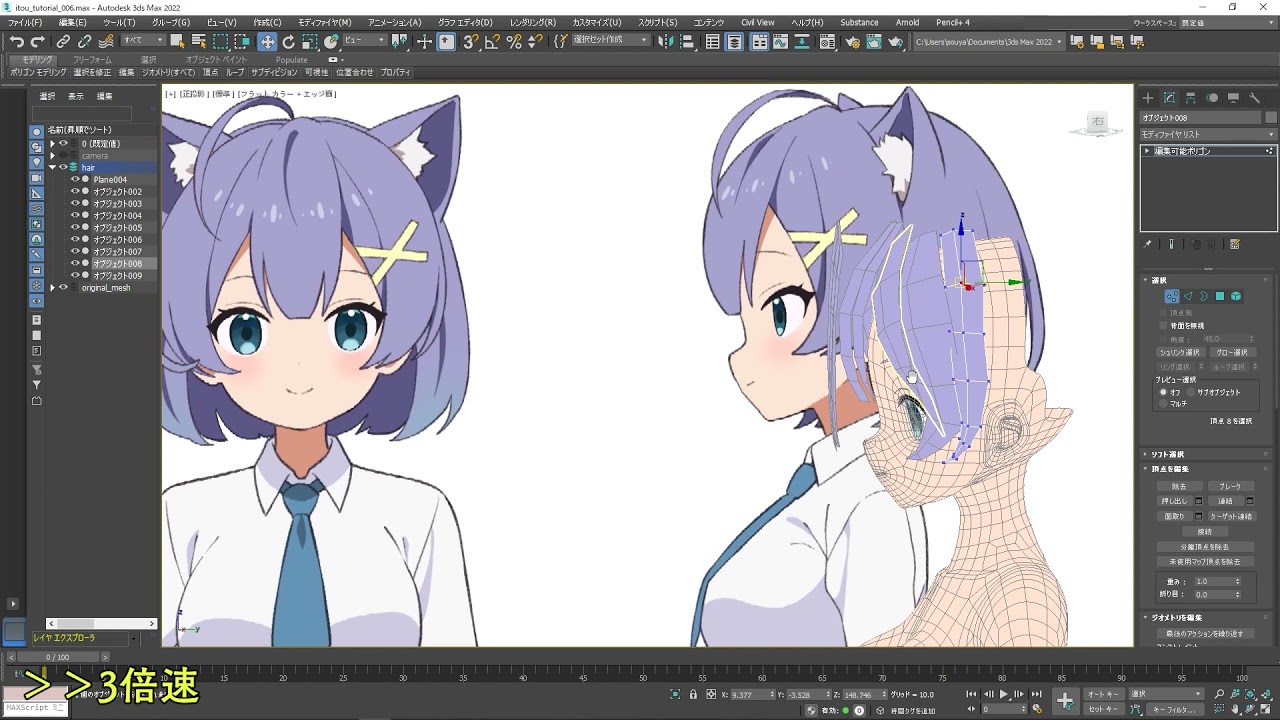Open the Render Setup teapot icon
Screen dimensions: 1280x720
pyautogui.click(x=852, y=41)
